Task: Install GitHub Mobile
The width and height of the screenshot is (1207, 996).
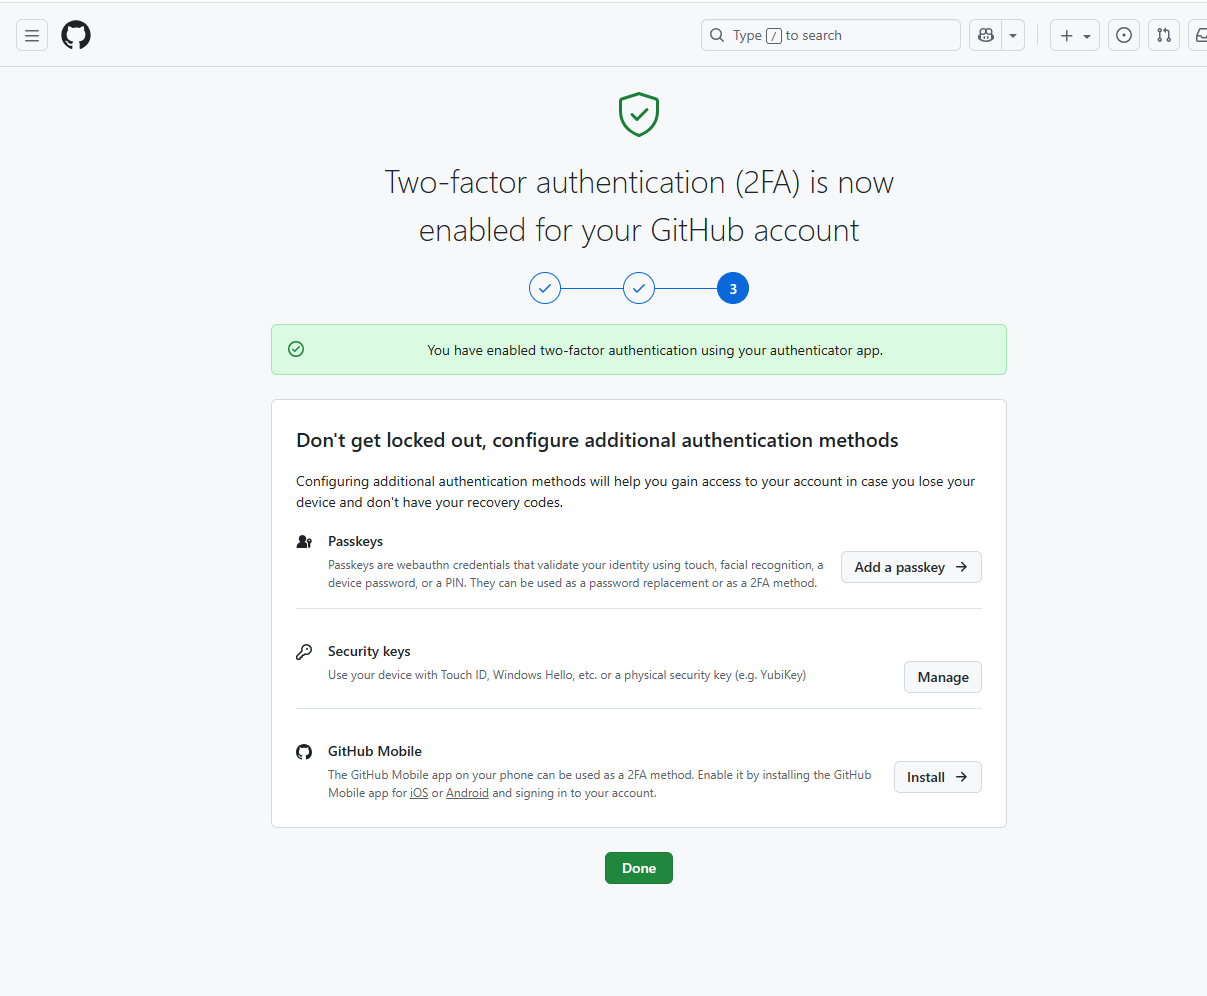Action: pos(937,777)
